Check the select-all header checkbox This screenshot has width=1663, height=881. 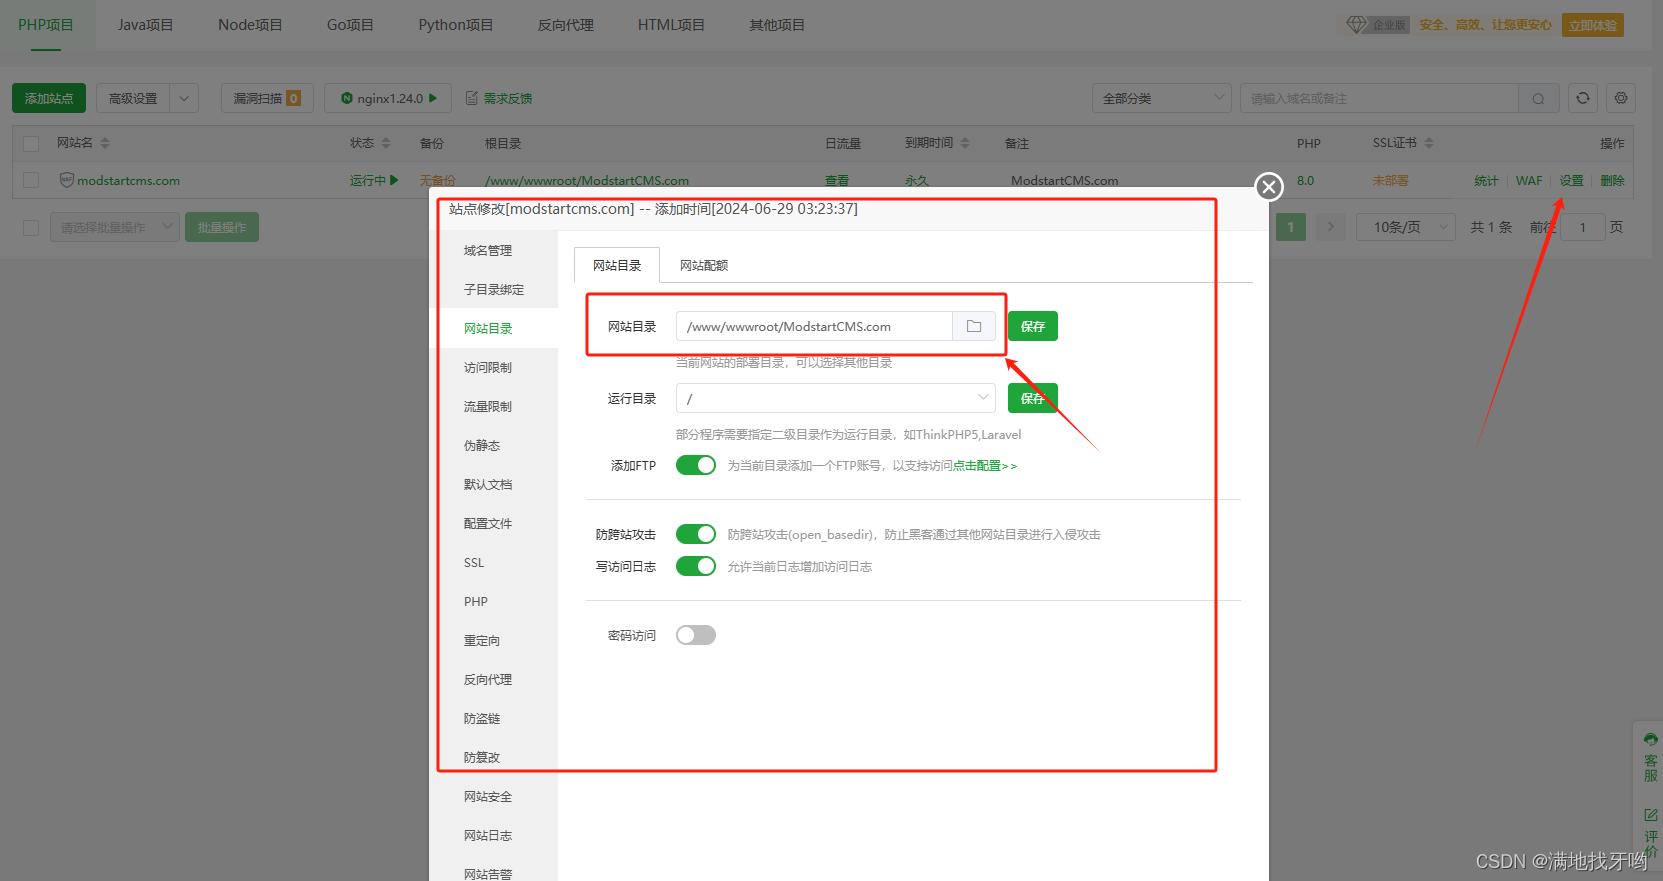pyautogui.click(x=31, y=144)
